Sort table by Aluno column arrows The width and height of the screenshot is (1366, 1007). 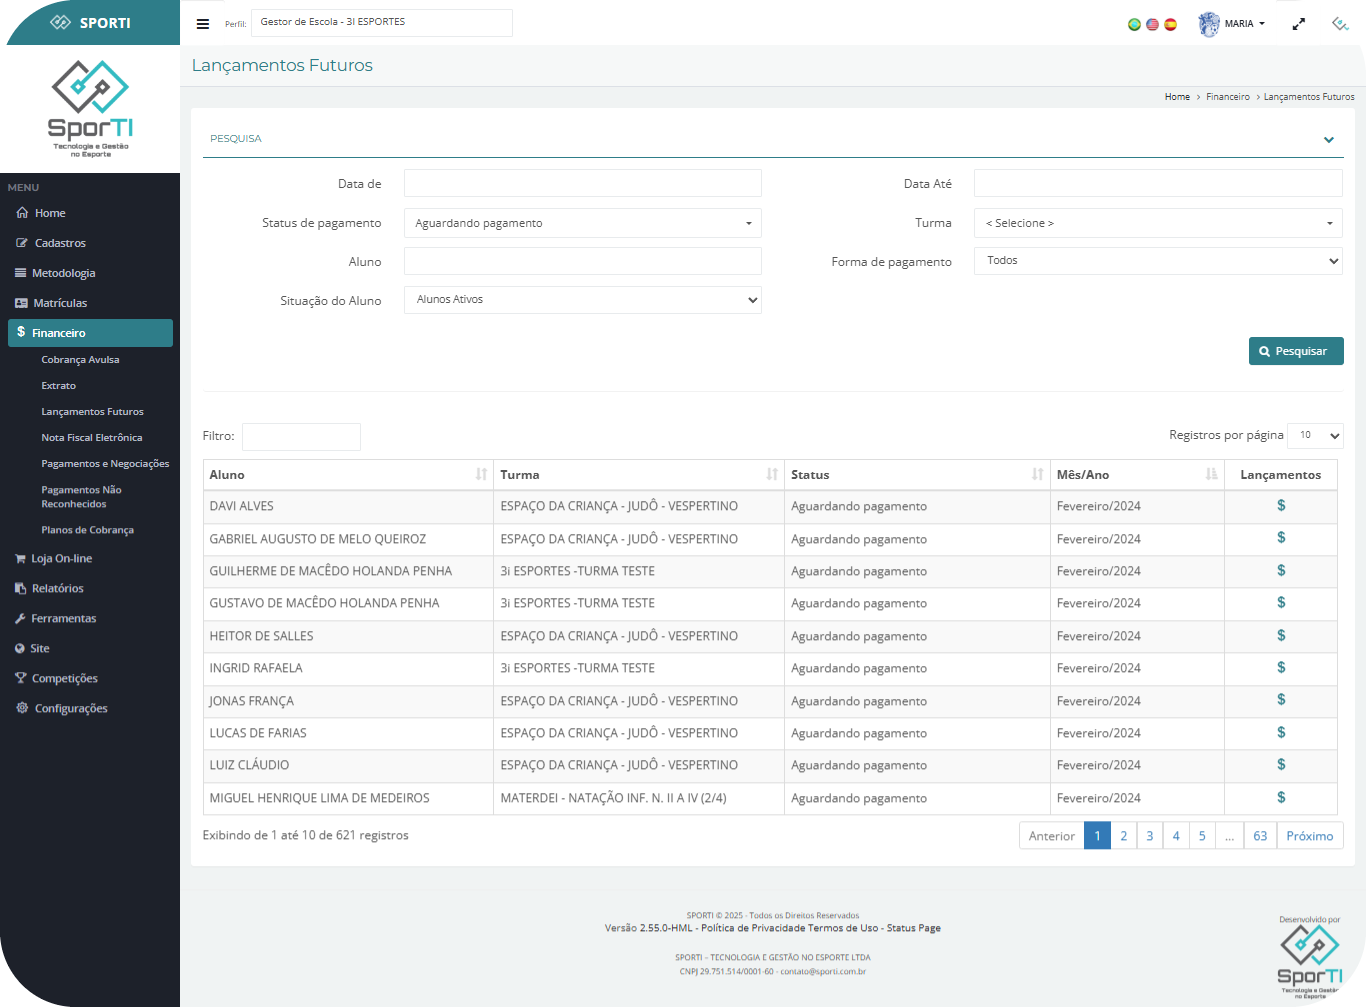[x=481, y=475]
